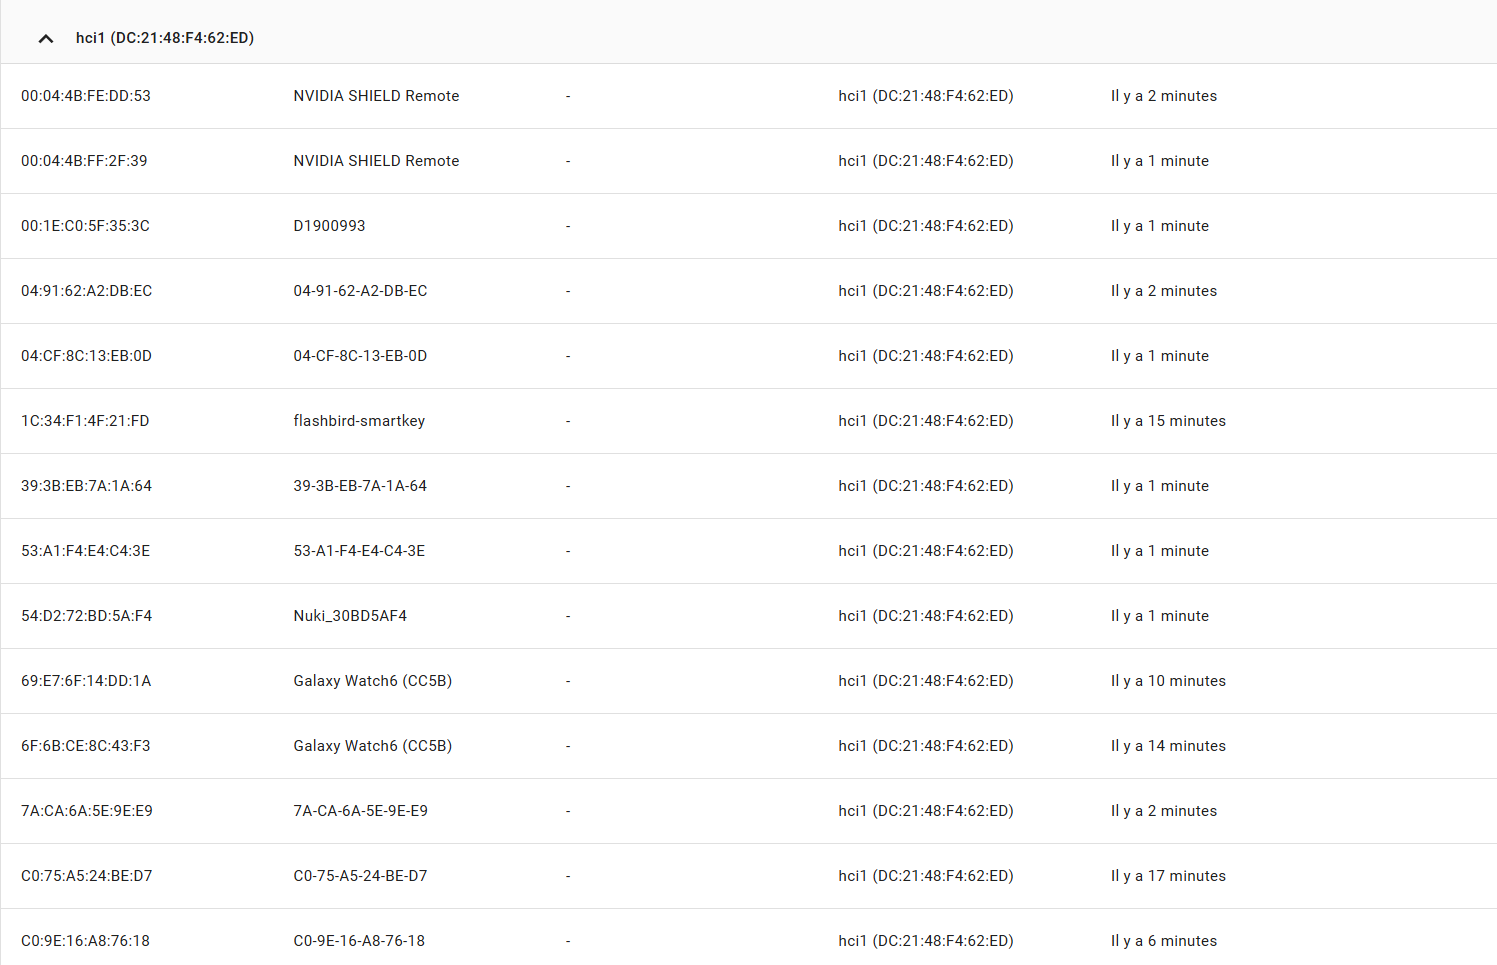Select the 7A:CA:6A:5E:9E:E9 address
This screenshot has width=1497, height=965.
87,811
